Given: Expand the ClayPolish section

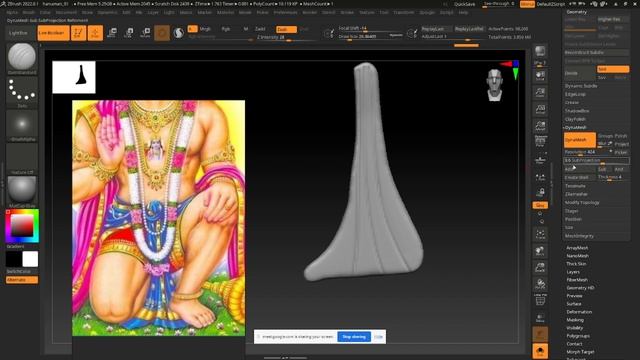Looking at the screenshot, I should pyautogui.click(x=575, y=119).
